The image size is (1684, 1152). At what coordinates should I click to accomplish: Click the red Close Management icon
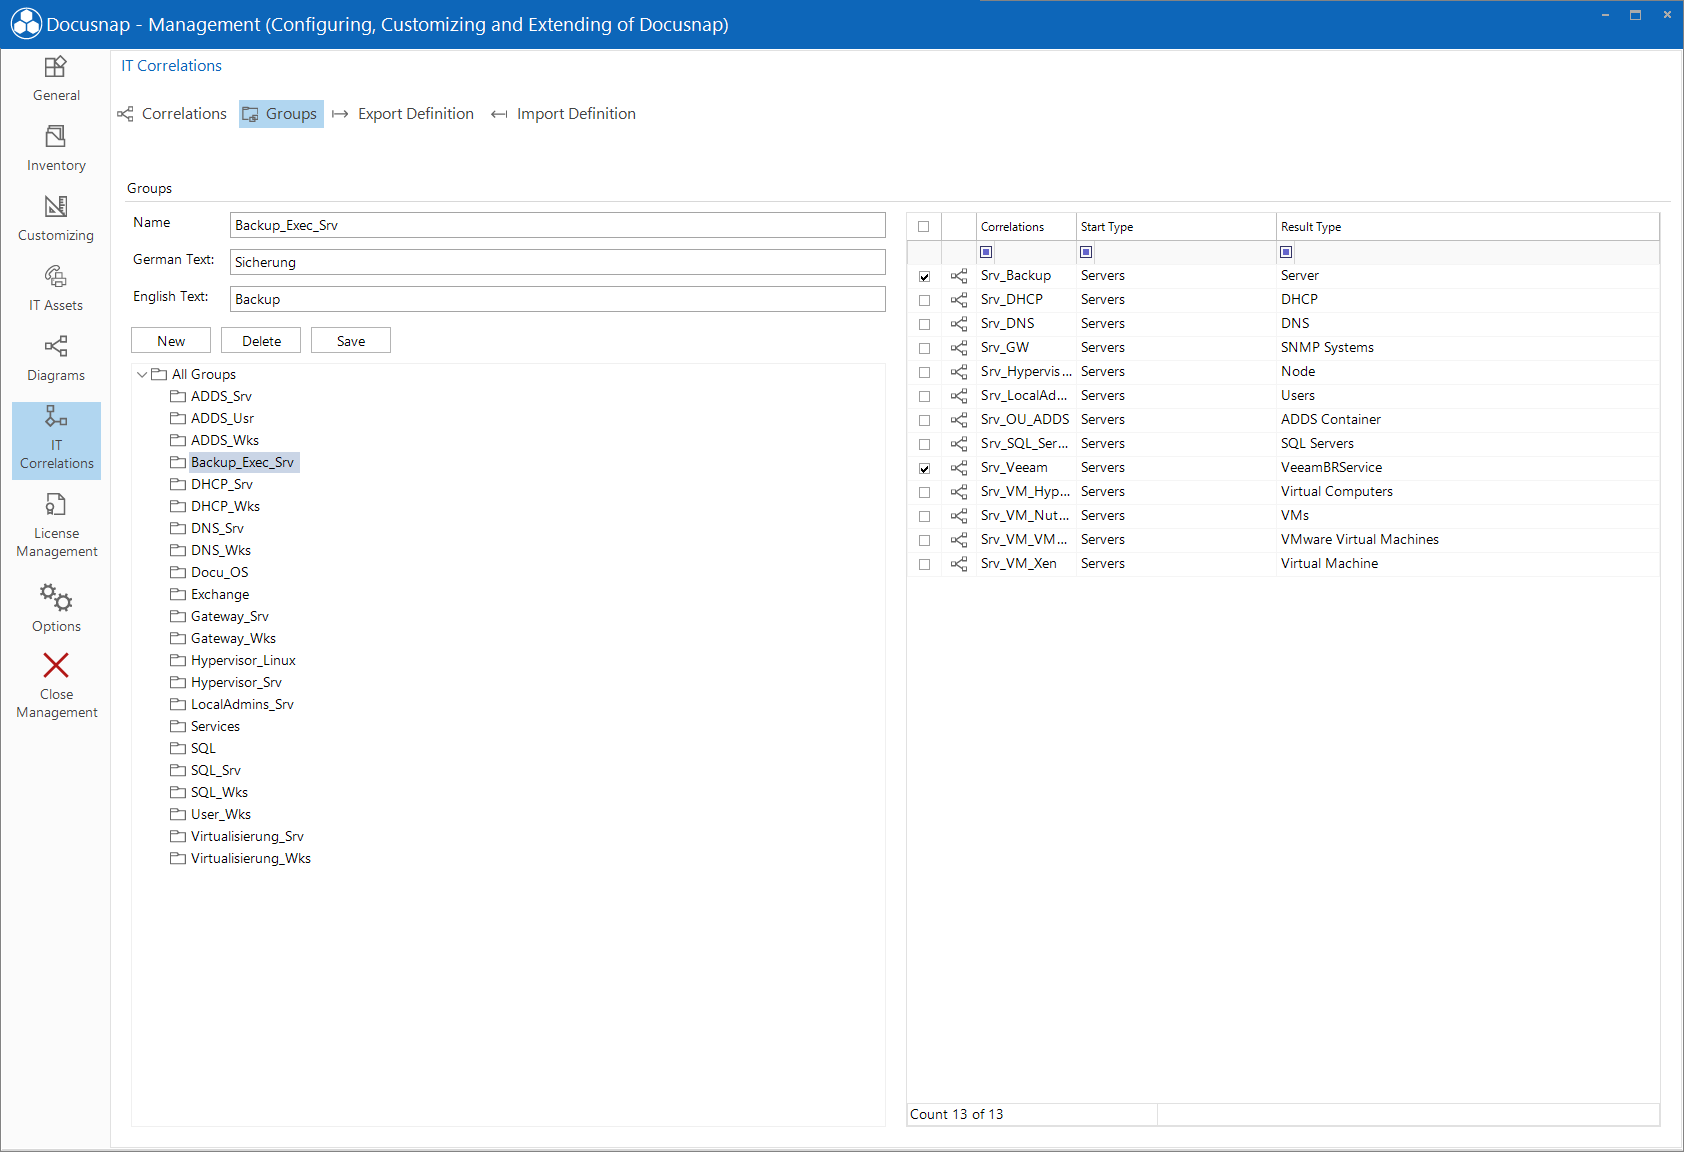(56, 665)
